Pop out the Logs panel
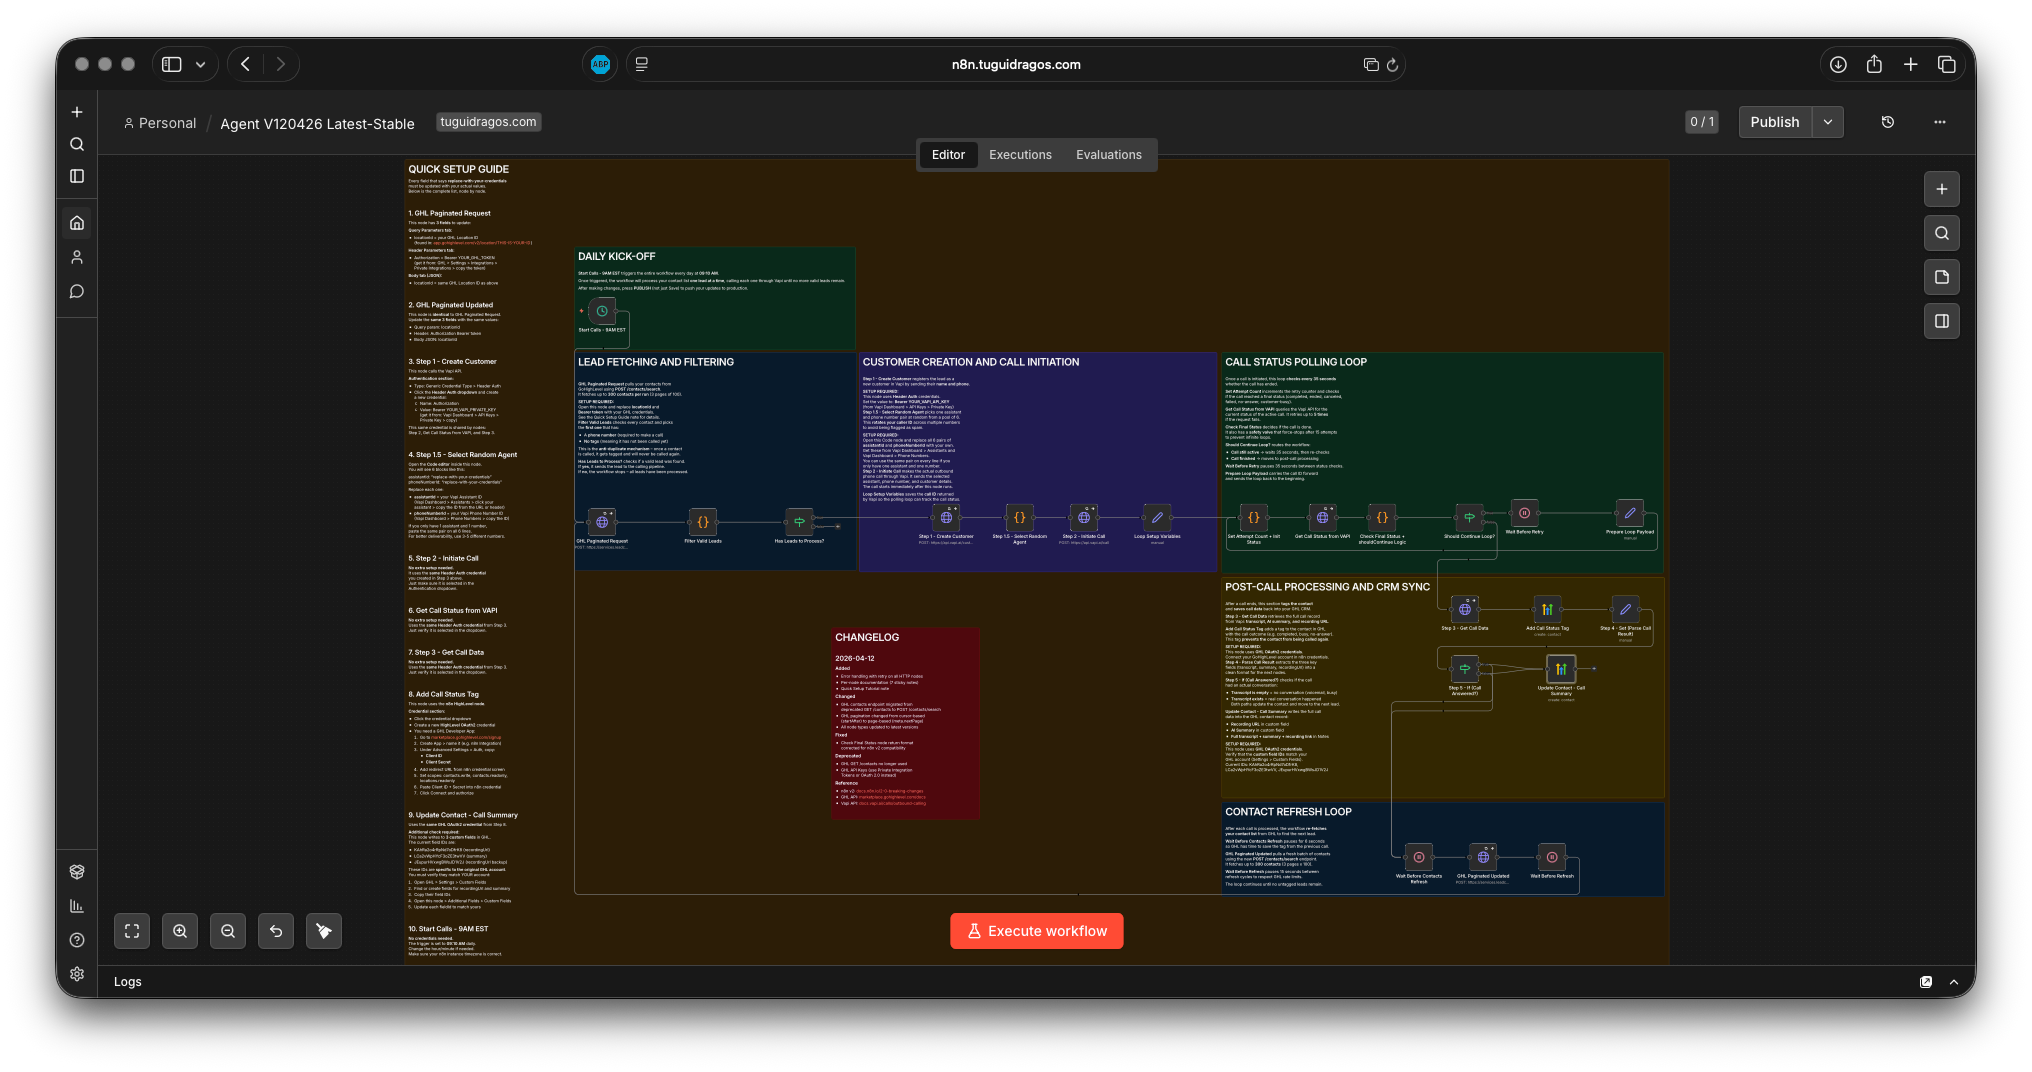Screen dimensions: 2032x1072 point(1926,982)
